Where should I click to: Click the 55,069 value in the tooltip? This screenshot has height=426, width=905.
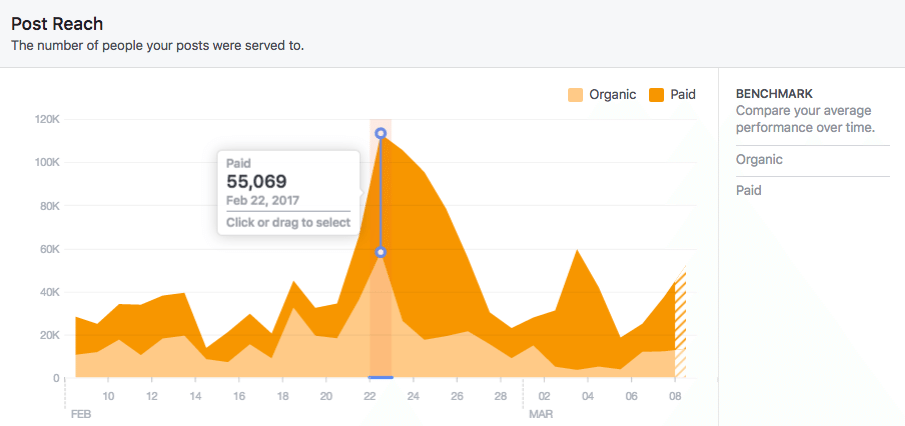(x=257, y=182)
